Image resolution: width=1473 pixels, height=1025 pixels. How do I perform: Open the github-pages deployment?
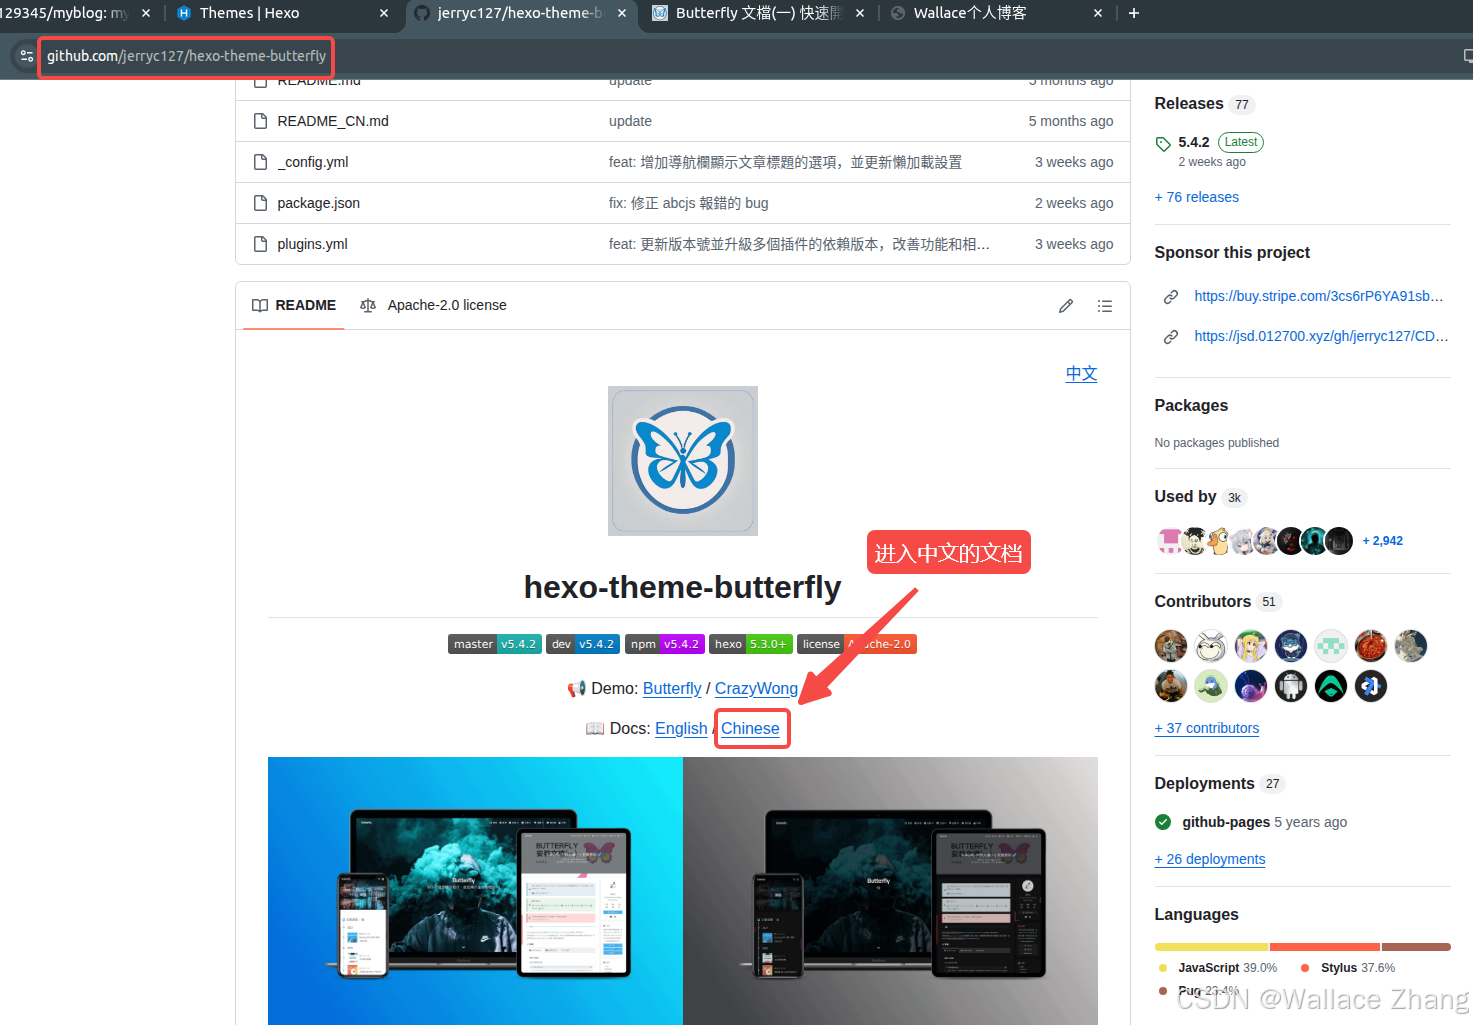(x=1226, y=822)
